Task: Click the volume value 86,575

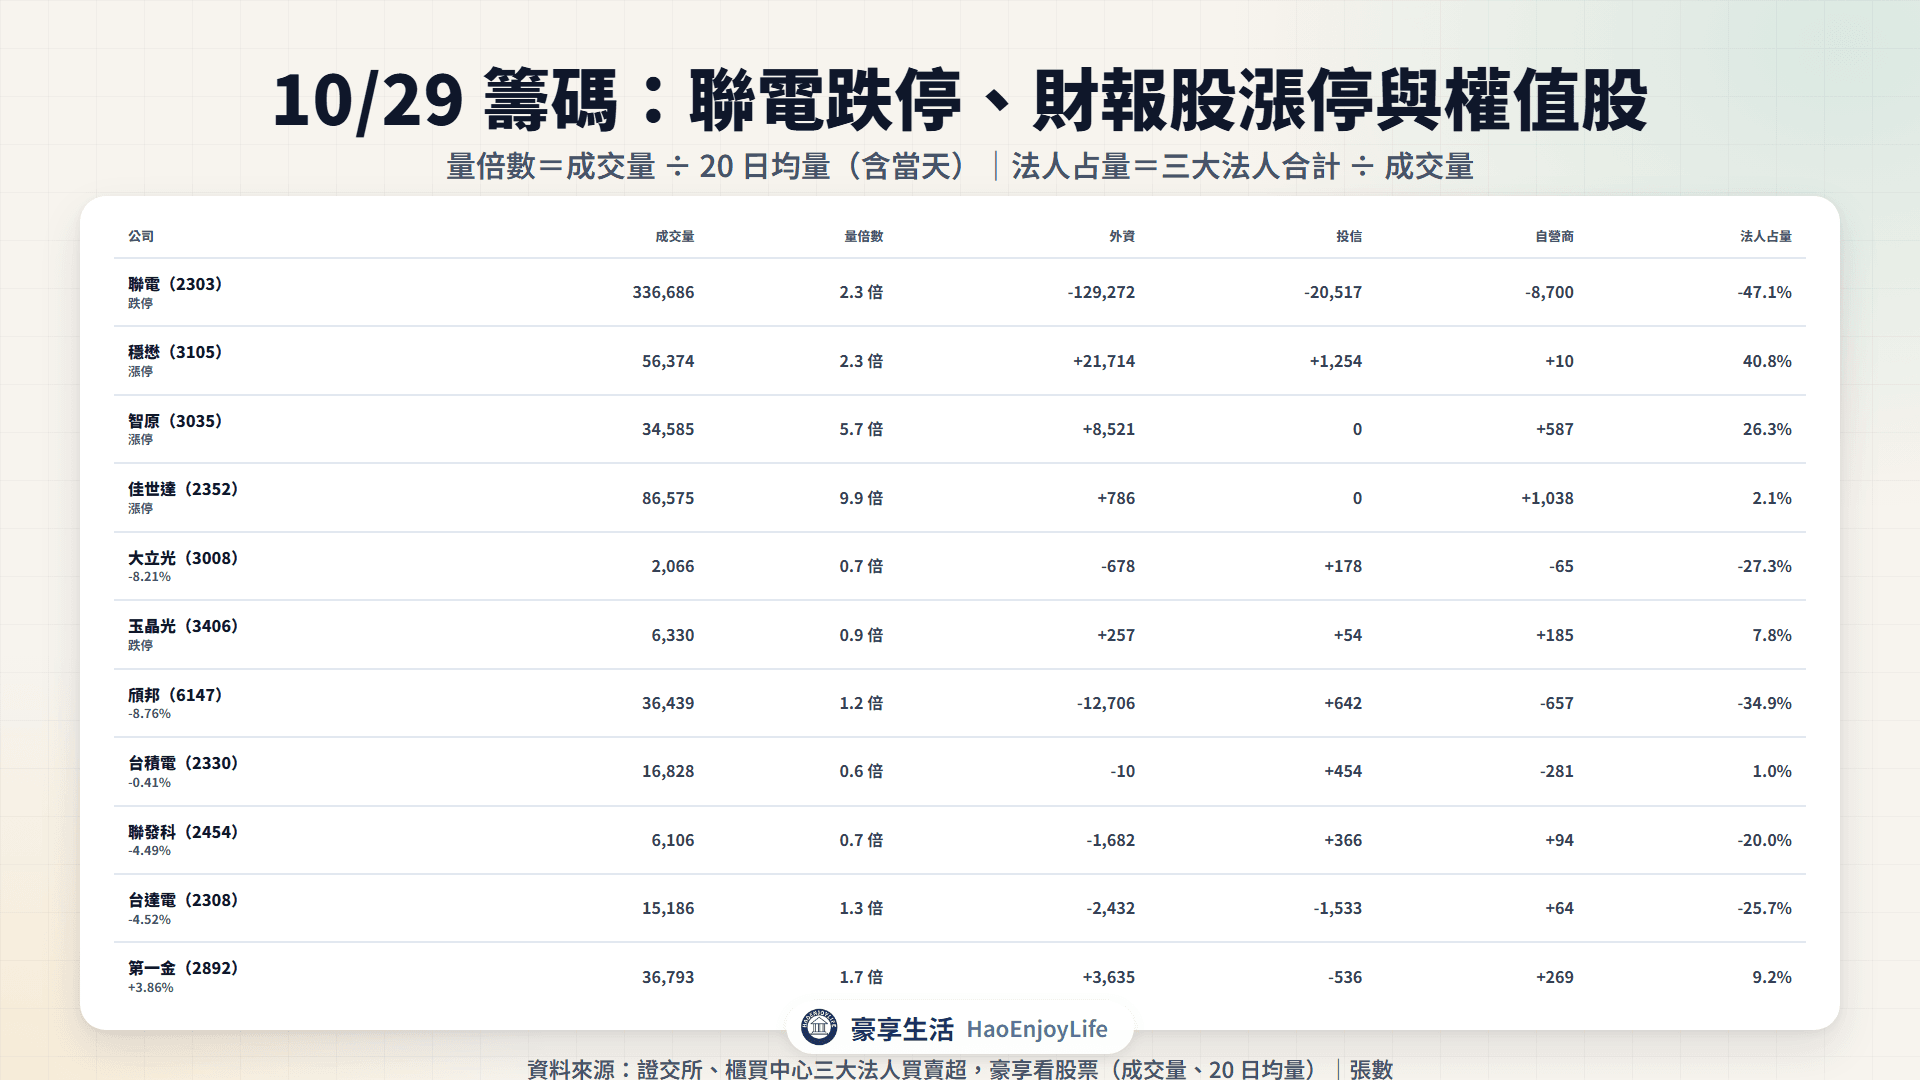Action: pyautogui.click(x=668, y=498)
